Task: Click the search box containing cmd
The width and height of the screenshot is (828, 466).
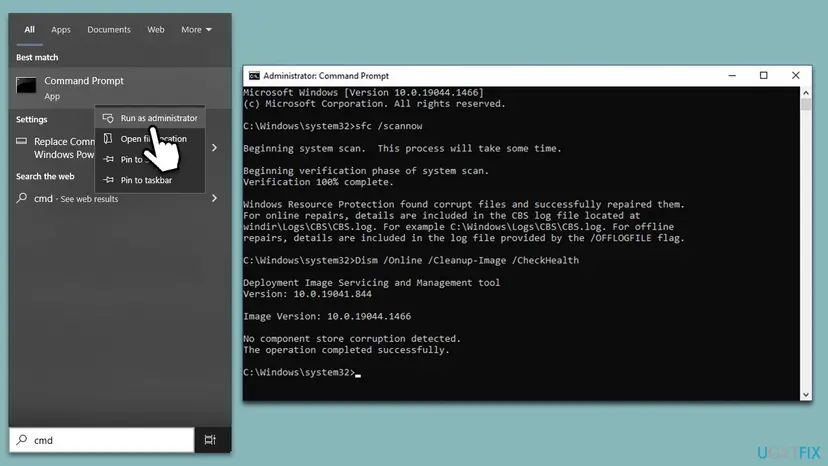Action: coord(102,440)
